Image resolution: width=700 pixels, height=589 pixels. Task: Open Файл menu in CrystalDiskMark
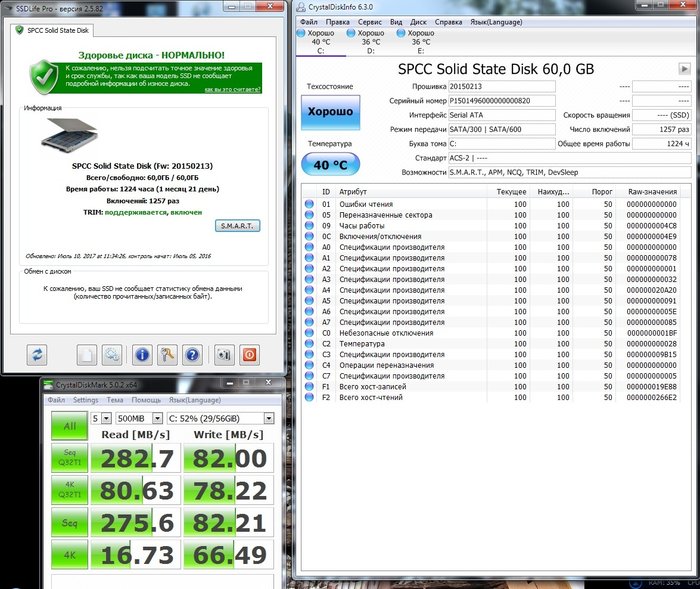pyautogui.click(x=56, y=400)
